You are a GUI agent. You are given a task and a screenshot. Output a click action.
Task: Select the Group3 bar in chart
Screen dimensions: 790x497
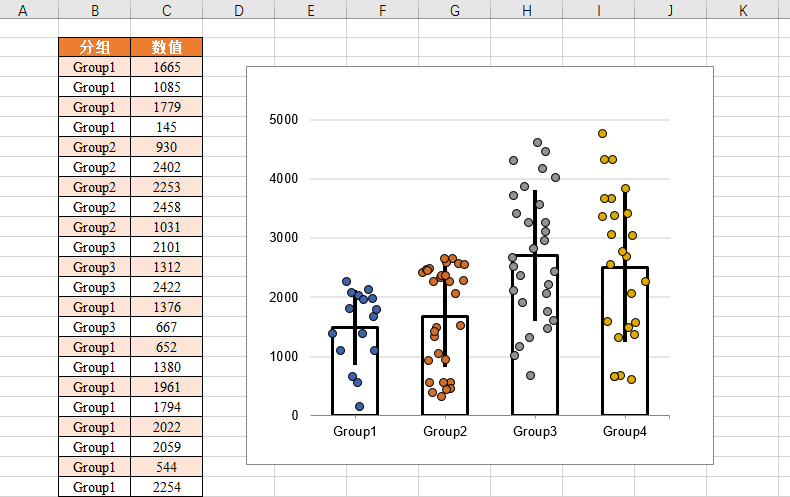click(x=535, y=336)
